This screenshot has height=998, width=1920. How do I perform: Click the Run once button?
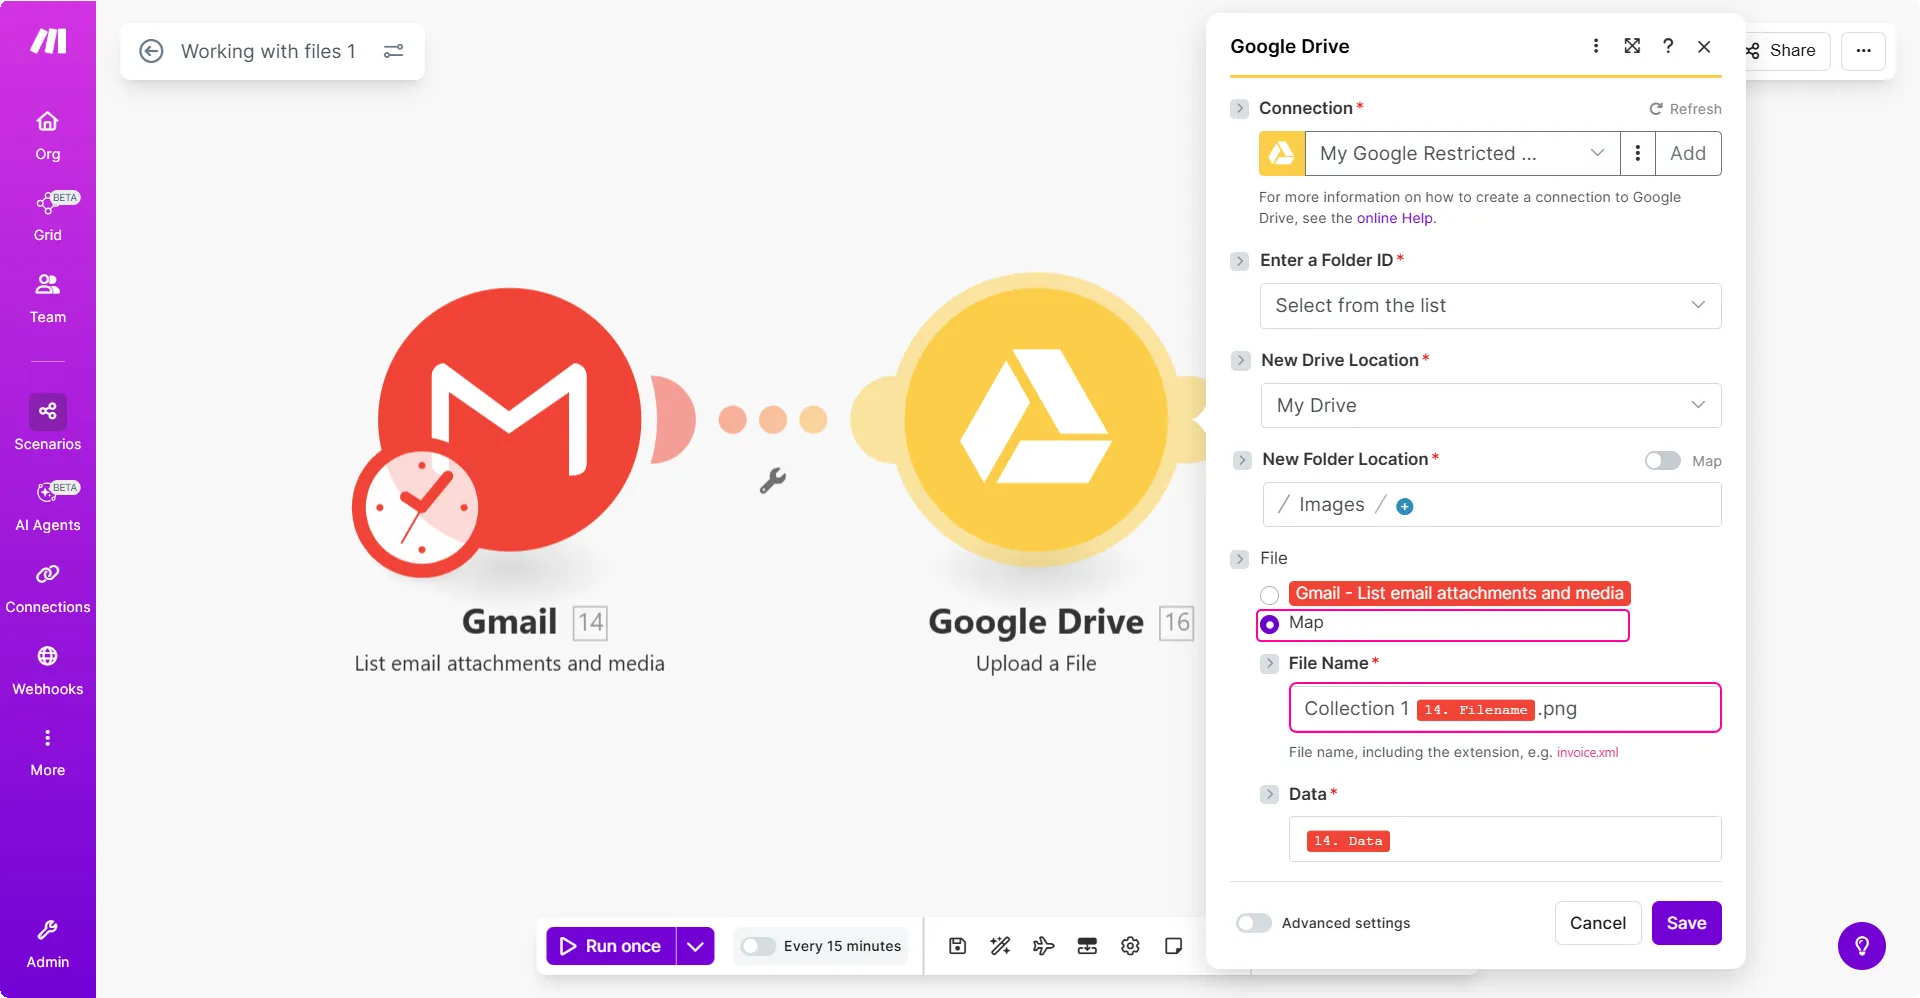pos(611,946)
